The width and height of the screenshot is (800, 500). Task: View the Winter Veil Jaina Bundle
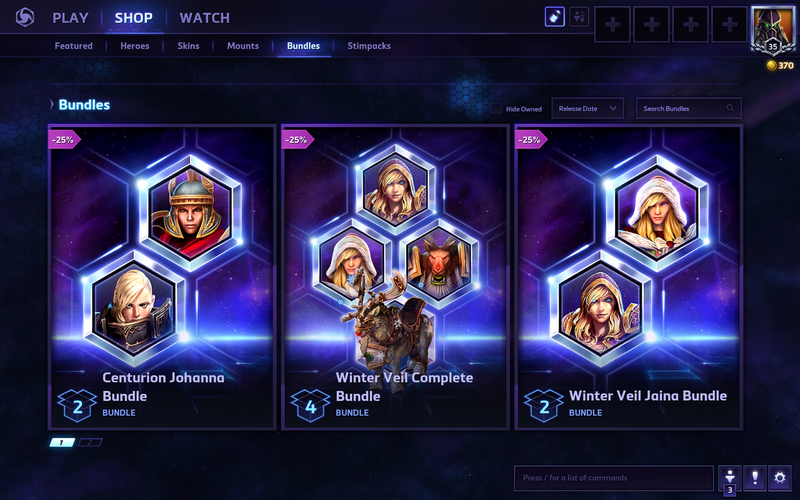coord(628,277)
